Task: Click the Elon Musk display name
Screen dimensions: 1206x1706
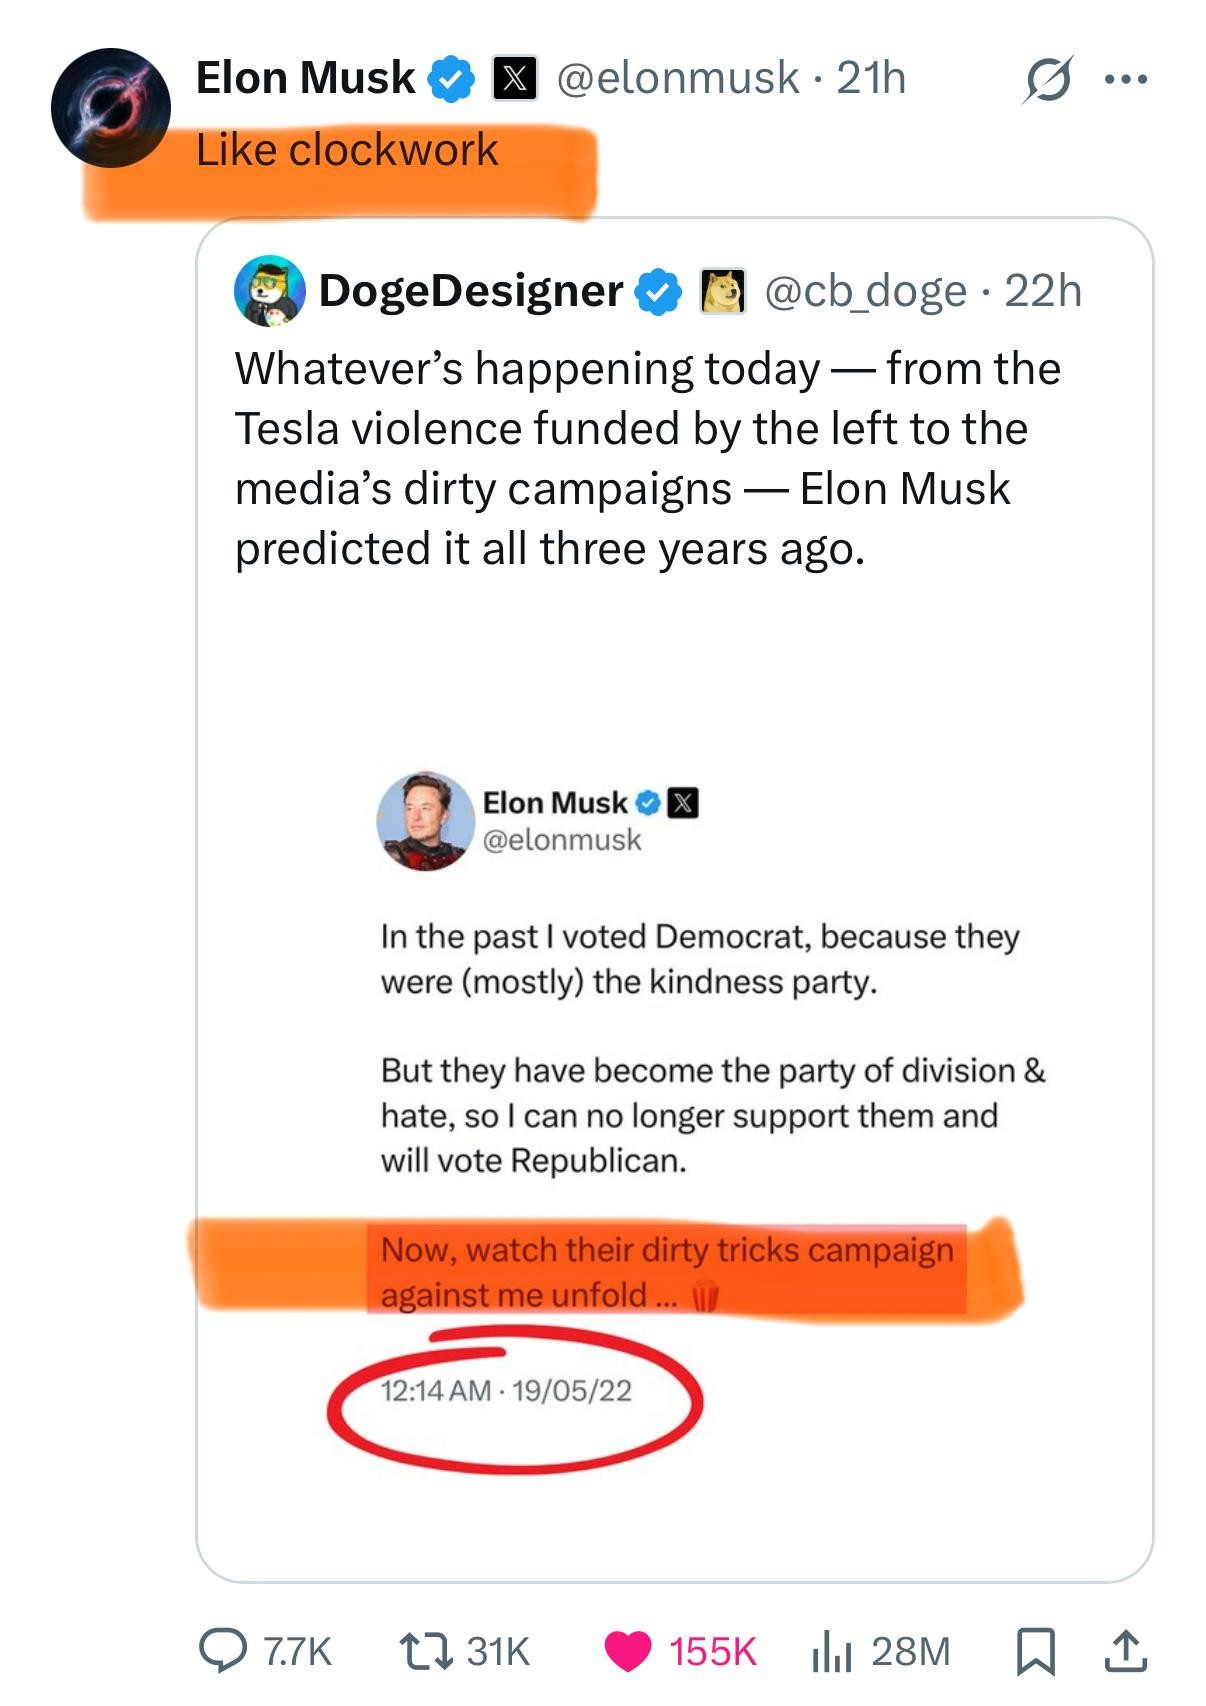Action: pos(305,78)
